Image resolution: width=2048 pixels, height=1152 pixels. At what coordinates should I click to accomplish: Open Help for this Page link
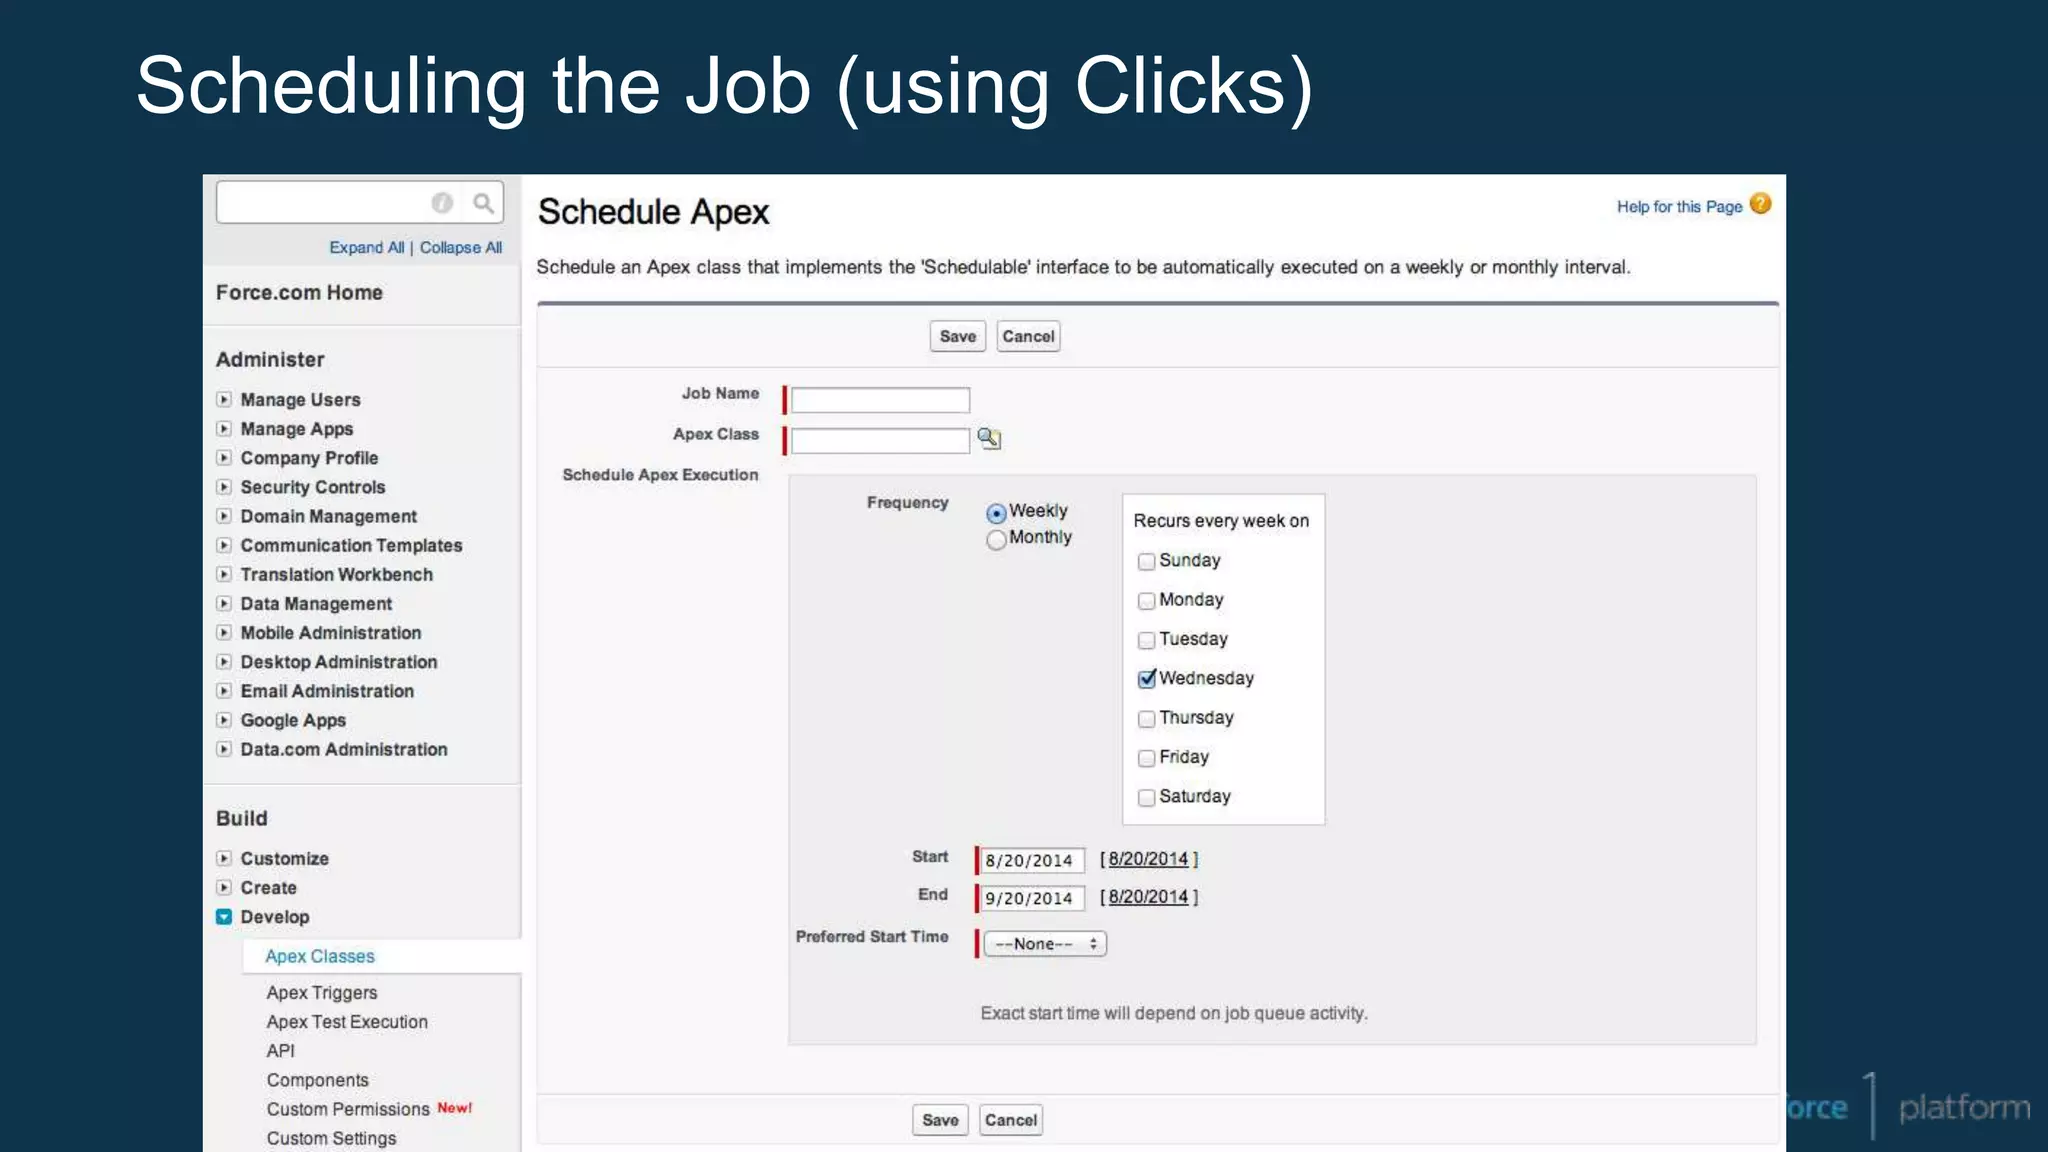click(1679, 206)
